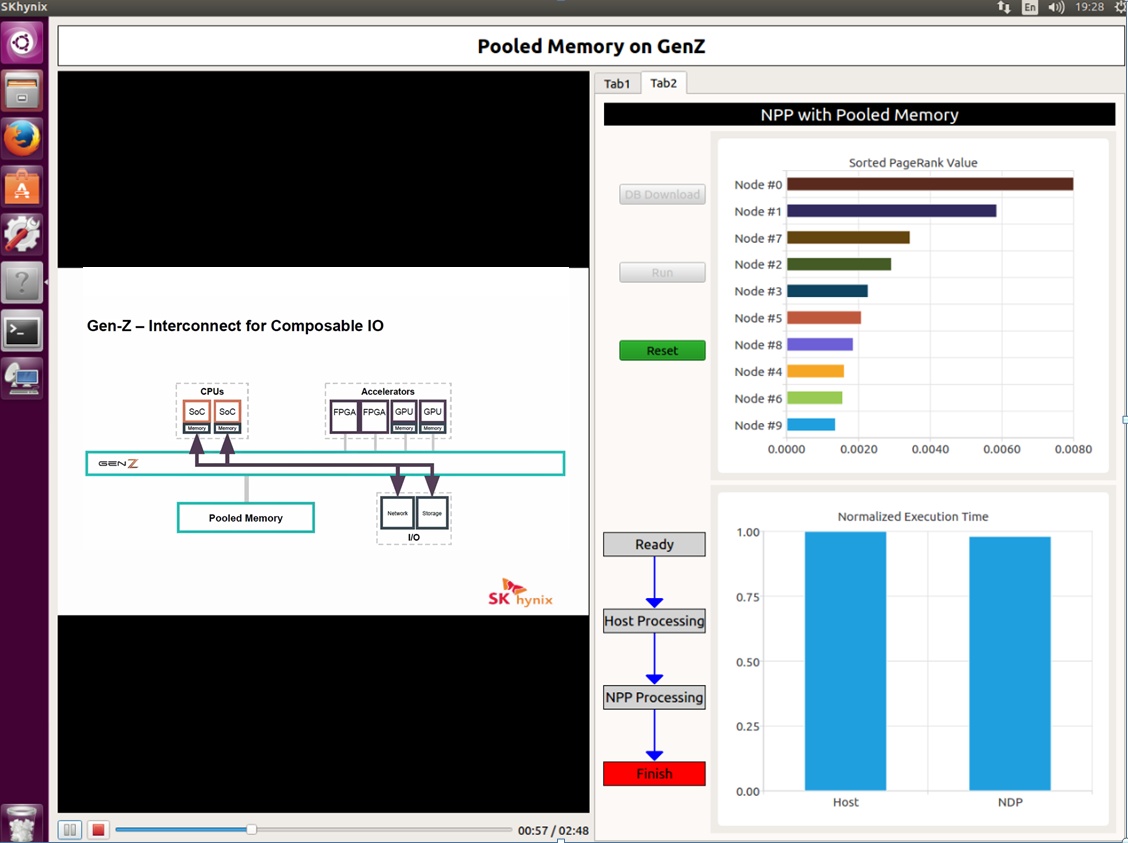Click the red Finish stage box
This screenshot has height=843, width=1128.
pyautogui.click(x=654, y=774)
